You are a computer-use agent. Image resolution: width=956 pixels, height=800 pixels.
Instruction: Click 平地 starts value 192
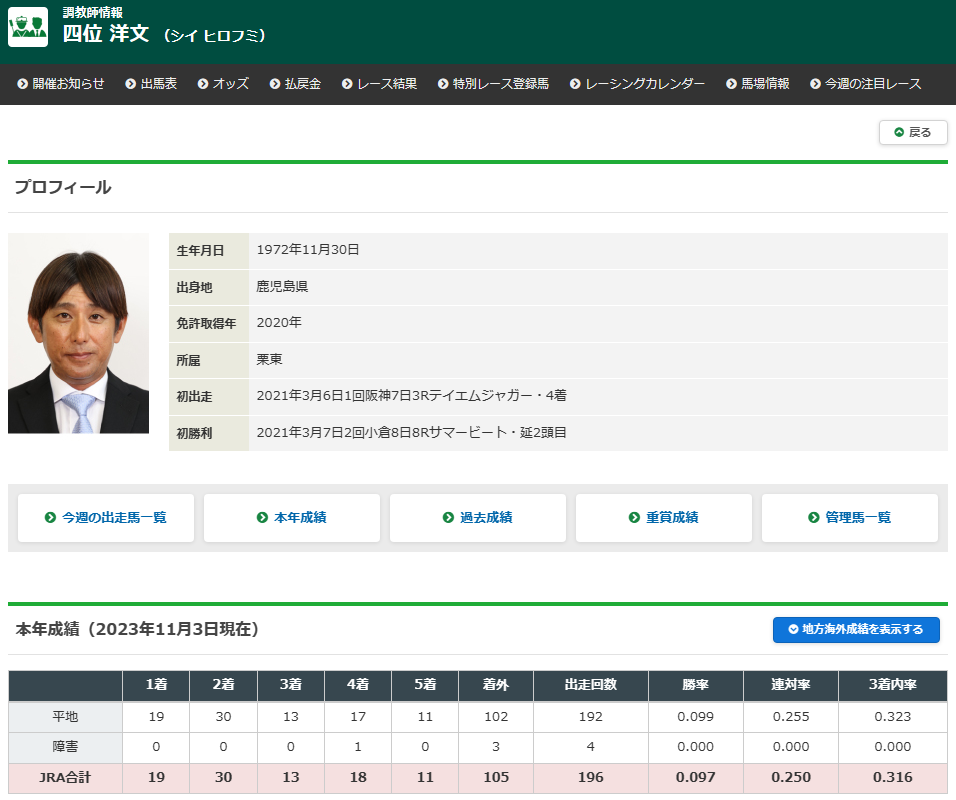[x=591, y=716]
